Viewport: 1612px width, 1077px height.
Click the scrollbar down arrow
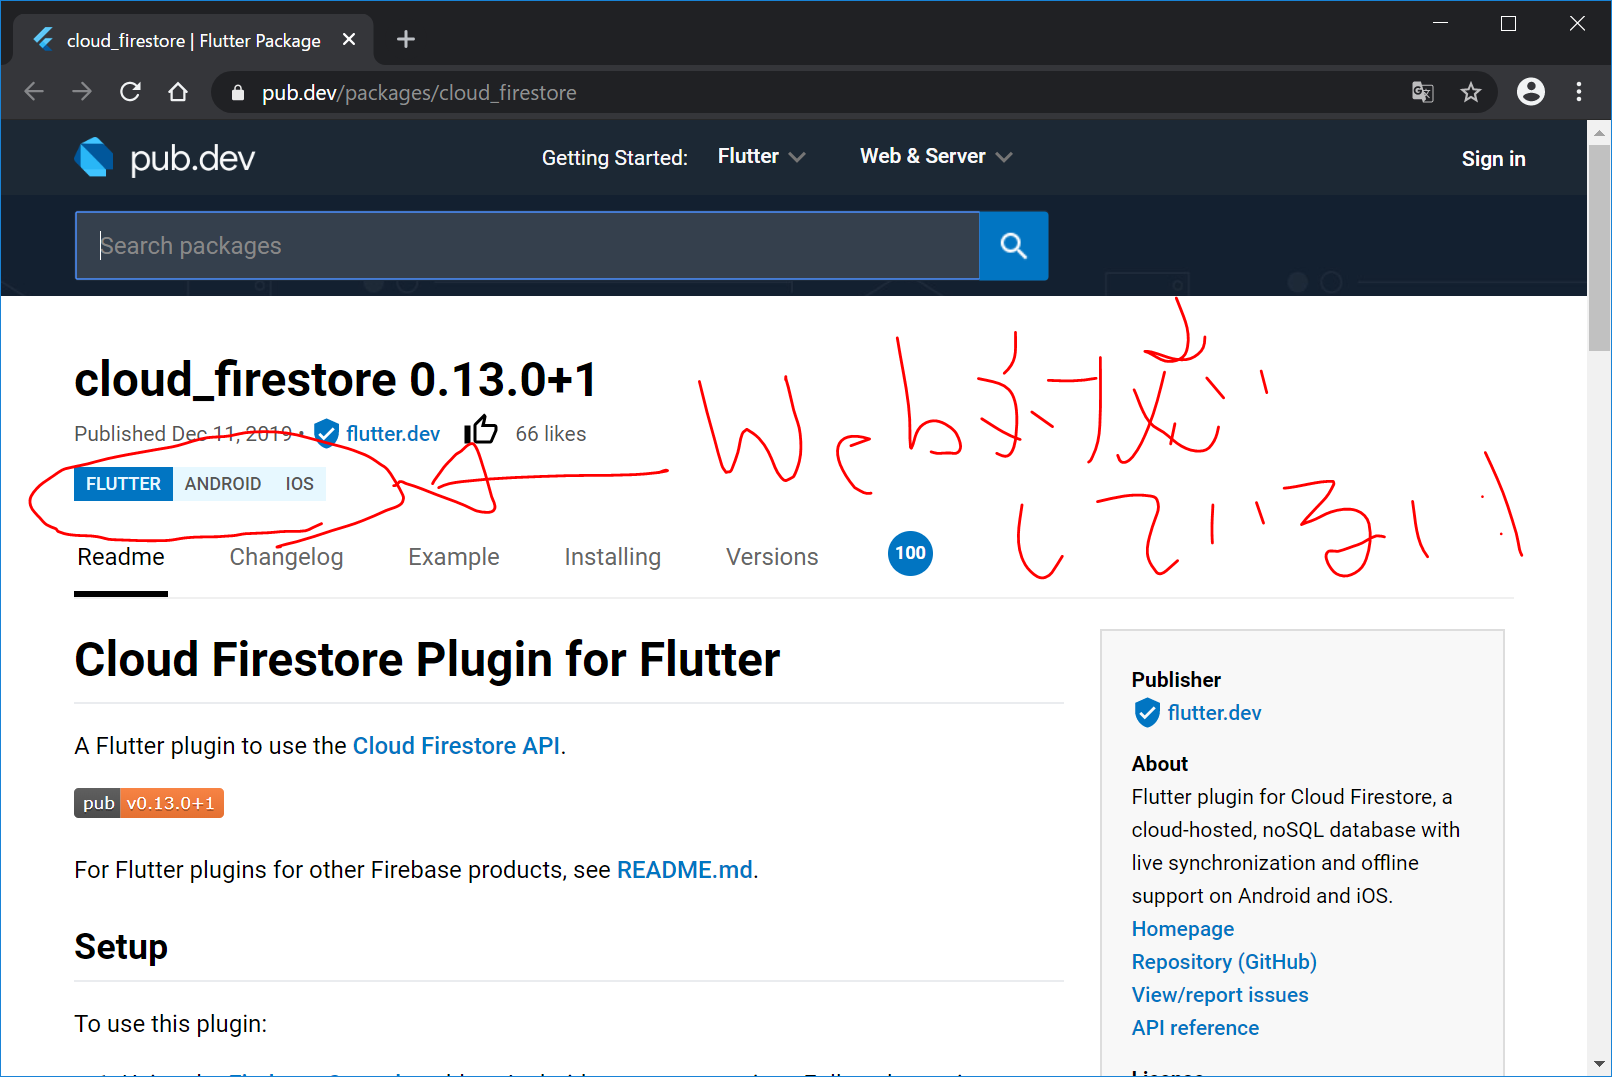1599,1064
